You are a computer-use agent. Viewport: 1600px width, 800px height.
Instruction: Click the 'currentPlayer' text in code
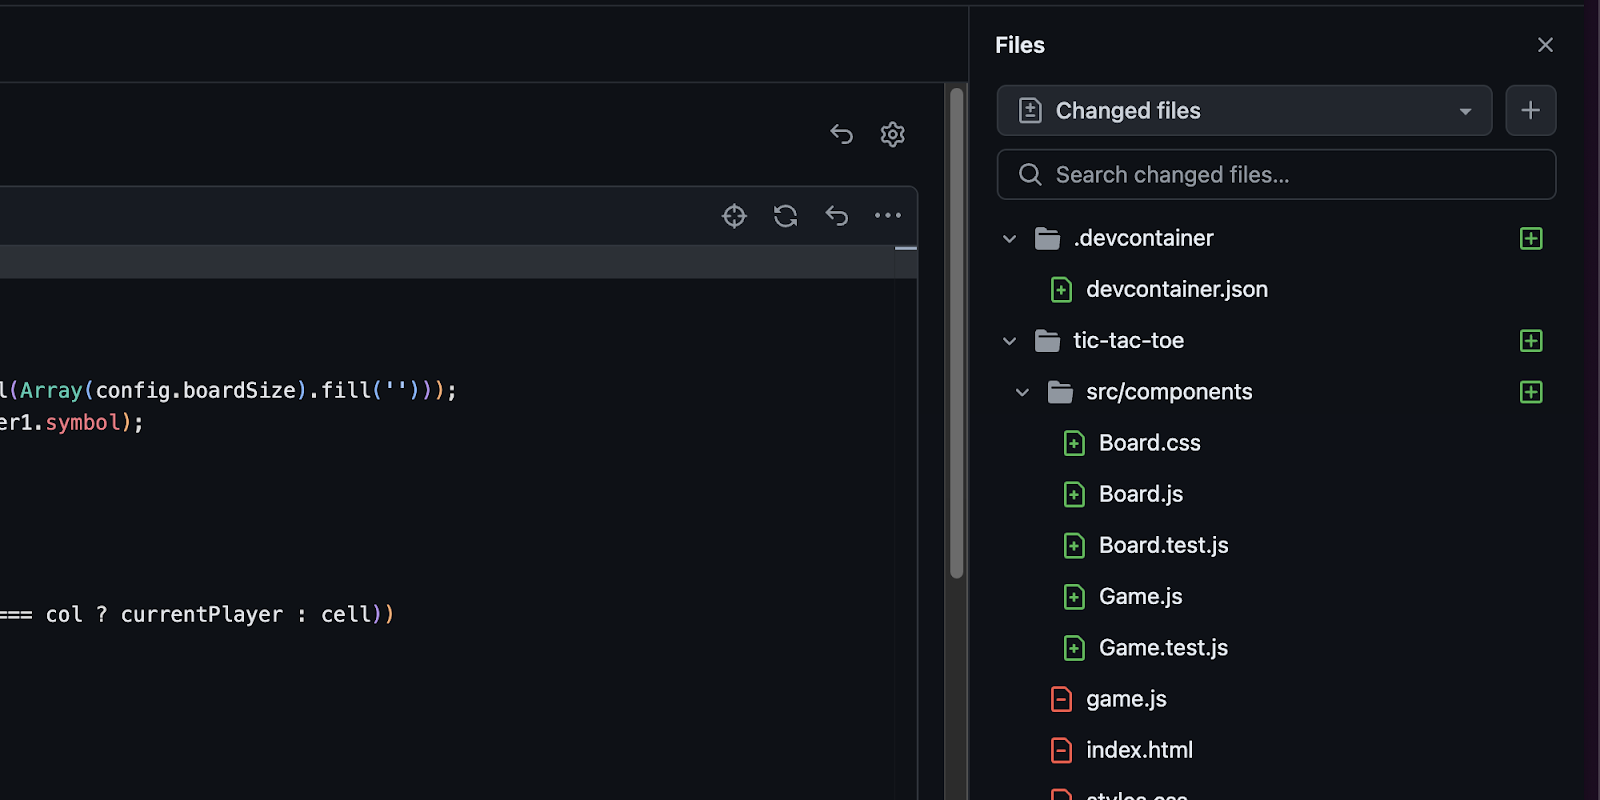[x=202, y=614]
